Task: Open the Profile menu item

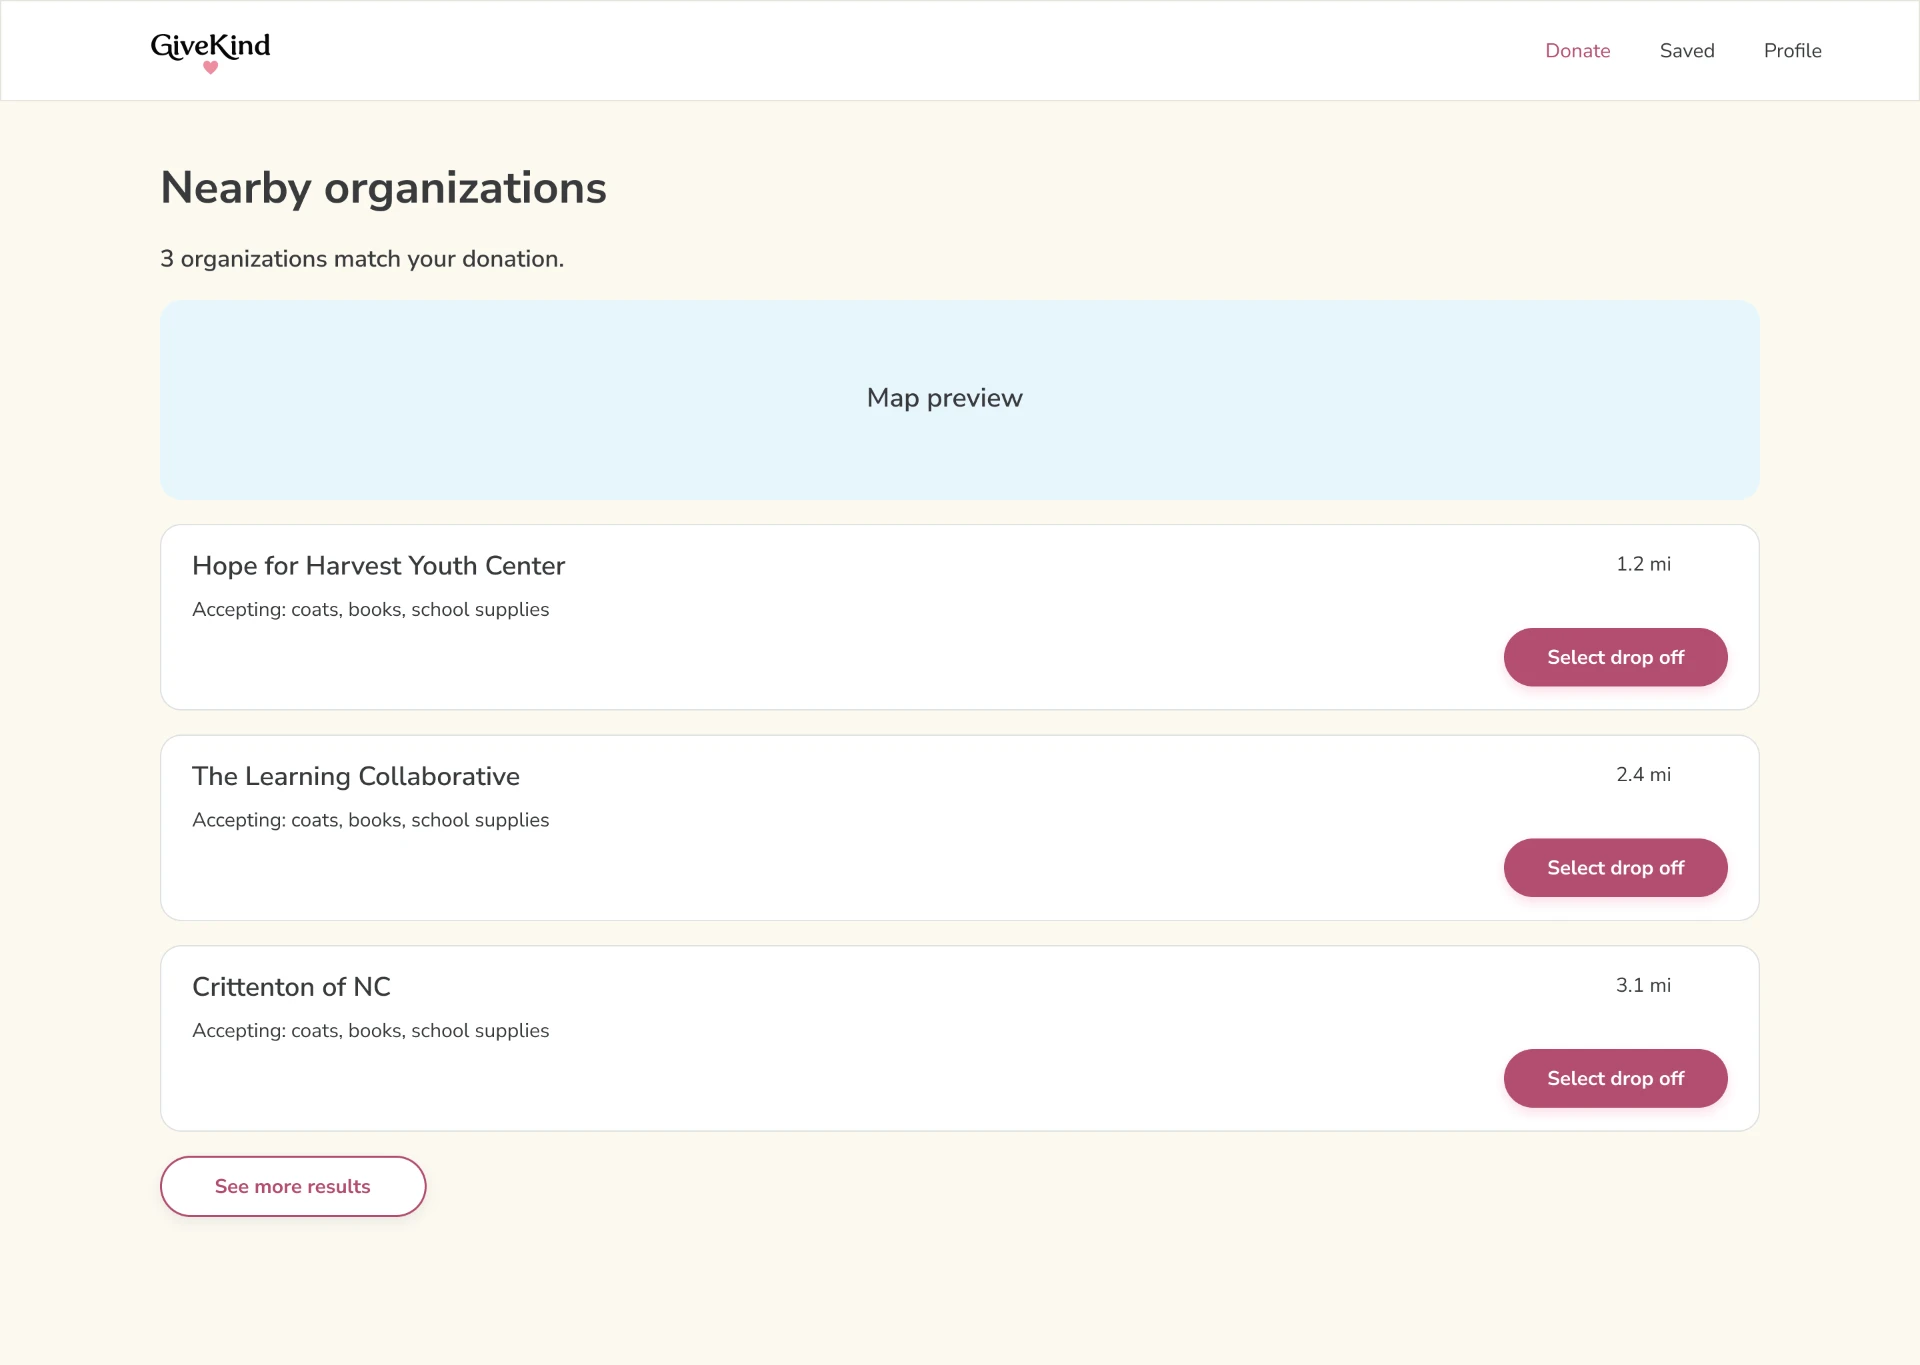Action: [x=1792, y=51]
